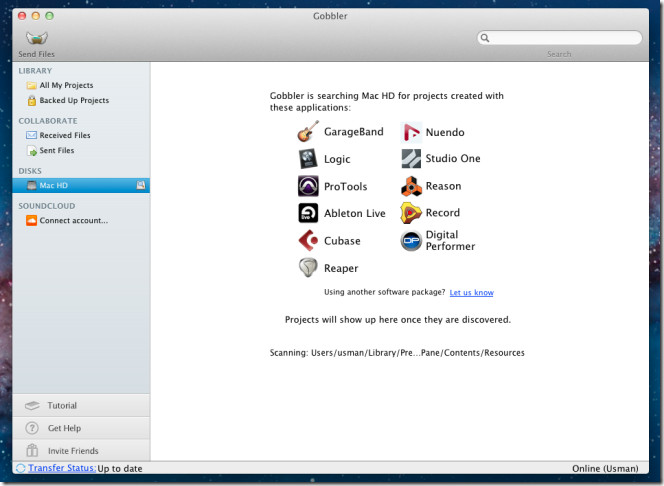
Task: Click the Cubase application icon
Action: pos(308,241)
